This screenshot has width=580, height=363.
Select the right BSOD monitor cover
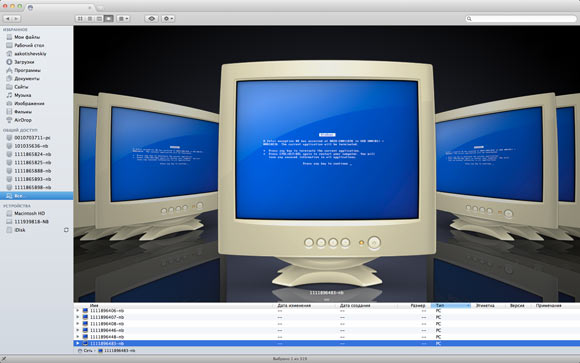click(x=498, y=167)
